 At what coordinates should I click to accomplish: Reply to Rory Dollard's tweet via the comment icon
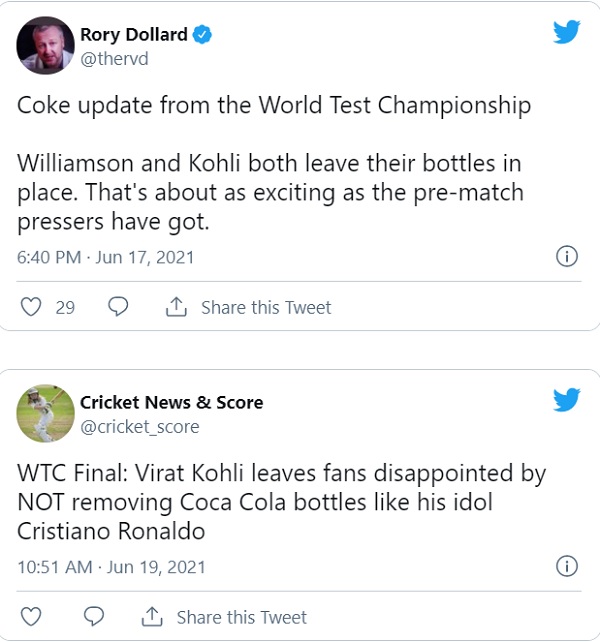click(118, 307)
